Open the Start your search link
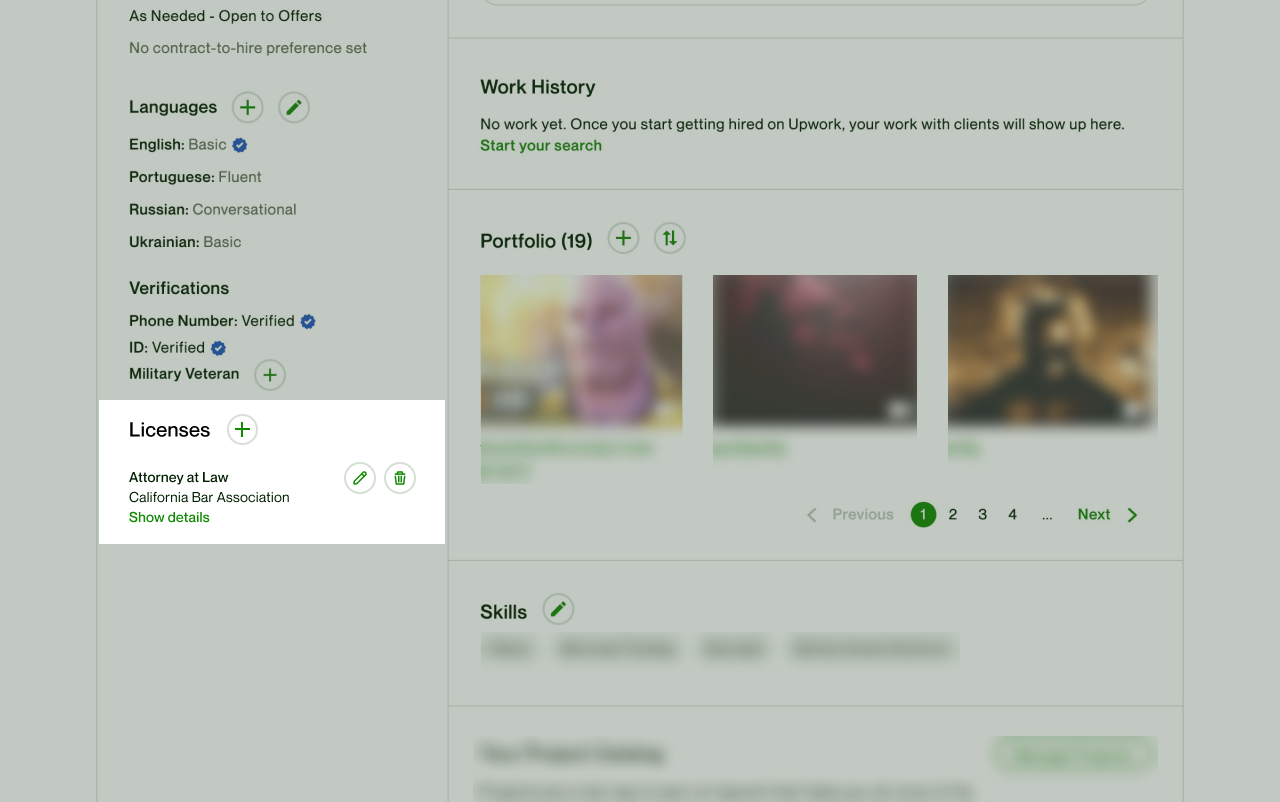 coord(541,145)
